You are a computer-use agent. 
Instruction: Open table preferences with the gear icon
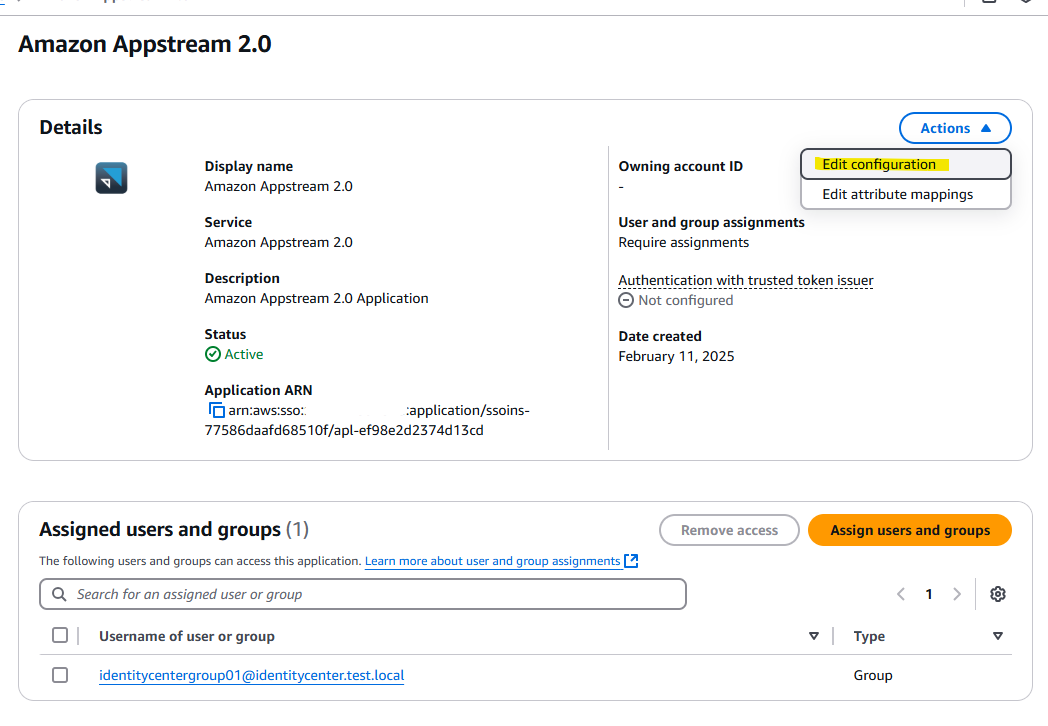pyautogui.click(x=998, y=594)
